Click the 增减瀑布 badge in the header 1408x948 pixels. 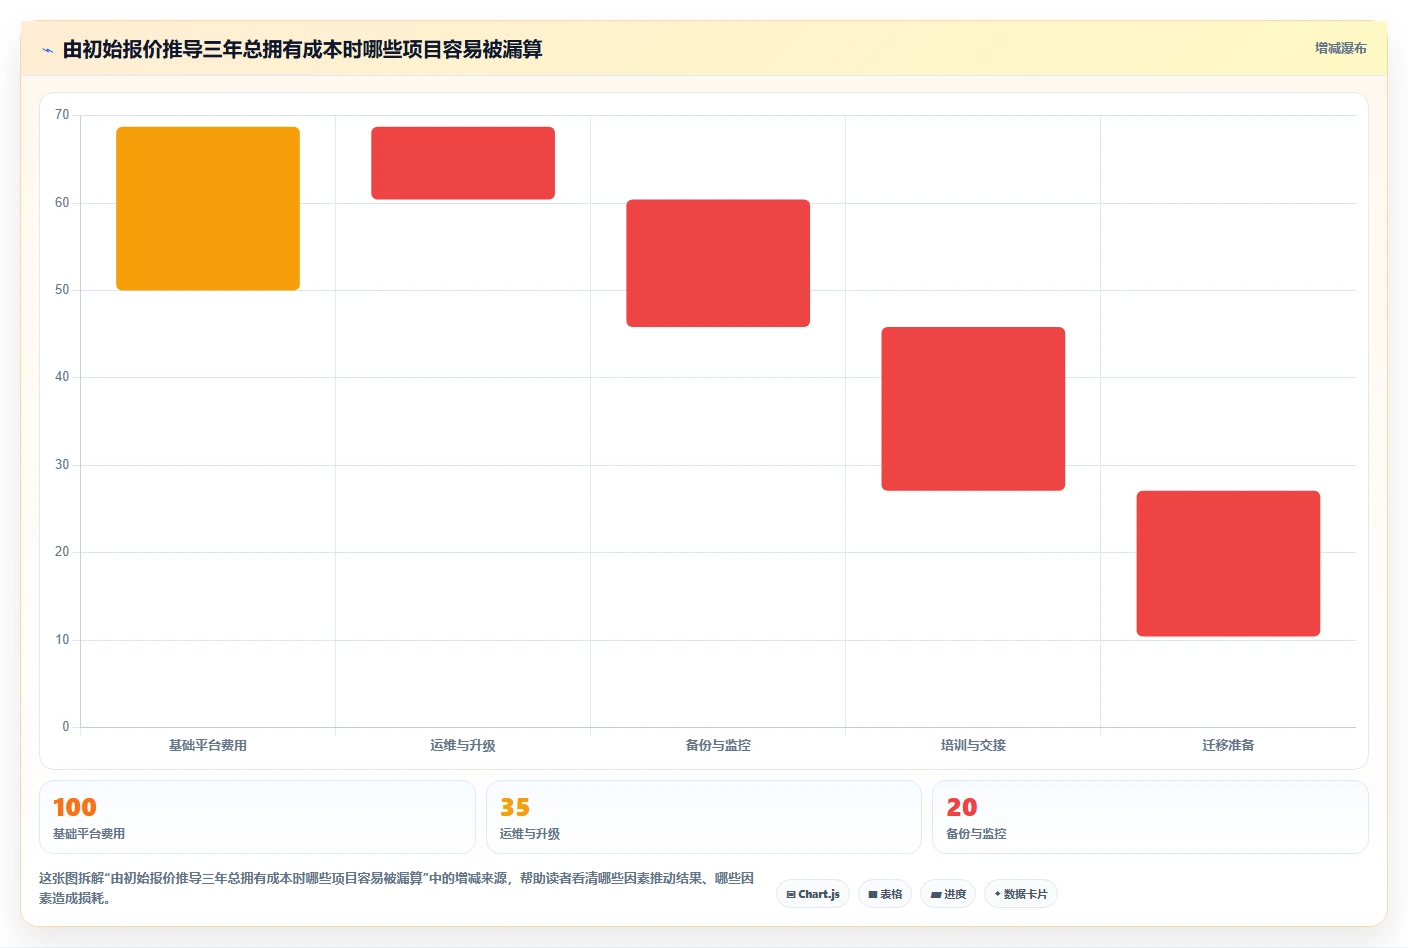(1340, 48)
